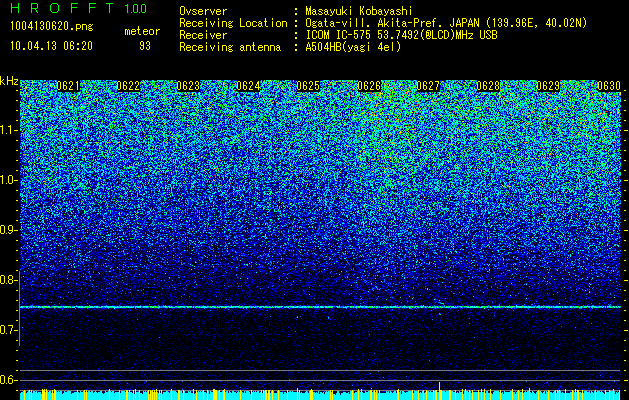The image size is (629, 400).
Task: Click the kHz unit label
Action: (x=9, y=81)
